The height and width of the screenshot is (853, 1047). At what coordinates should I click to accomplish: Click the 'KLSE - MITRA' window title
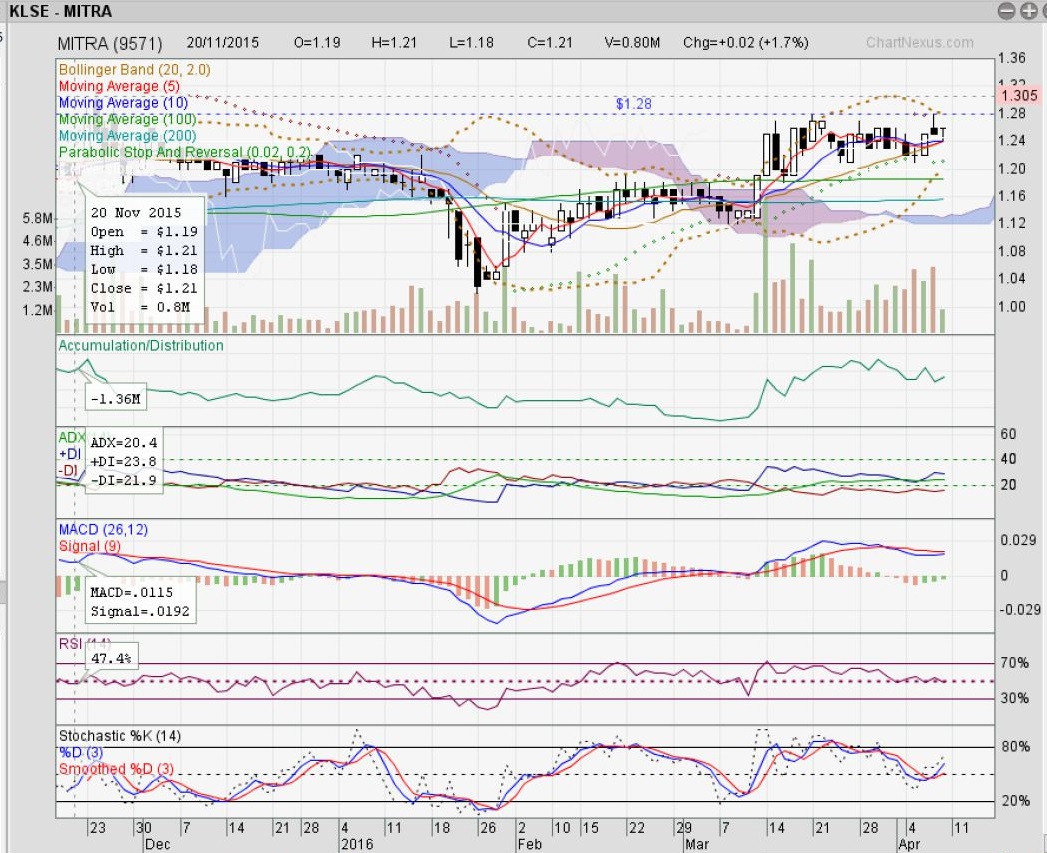61,11
